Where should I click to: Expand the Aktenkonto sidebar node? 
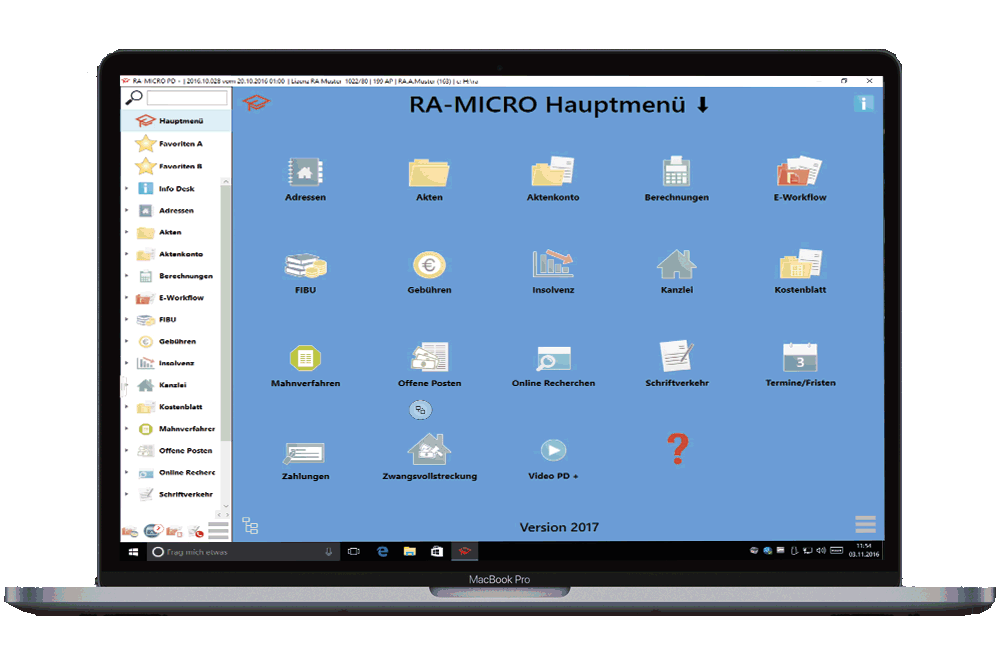[126, 254]
